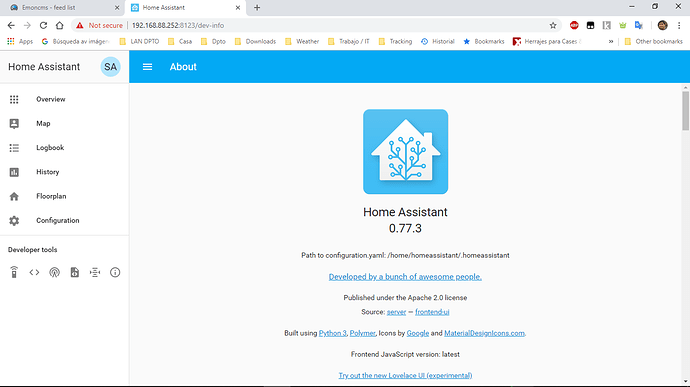690x387 pixels.
Task: Open the Herrajes para Cases bookmark
Action: point(547,41)
